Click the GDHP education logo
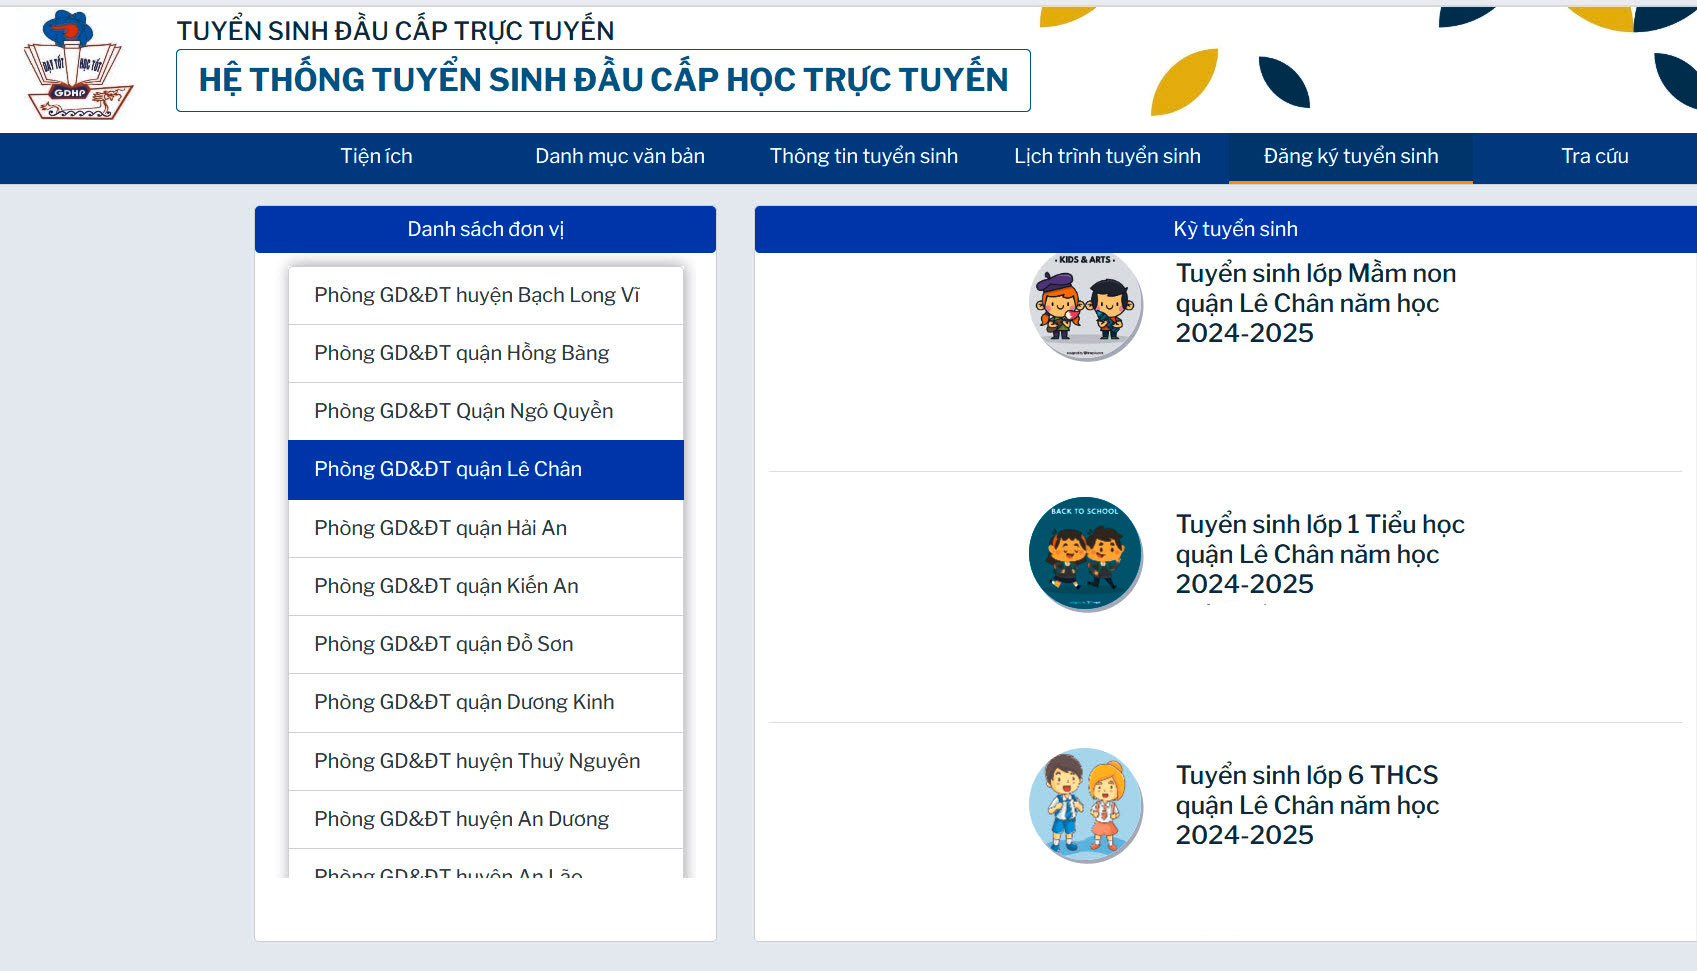The width and height of the screenshot is (1697, 971). point(77,66)
